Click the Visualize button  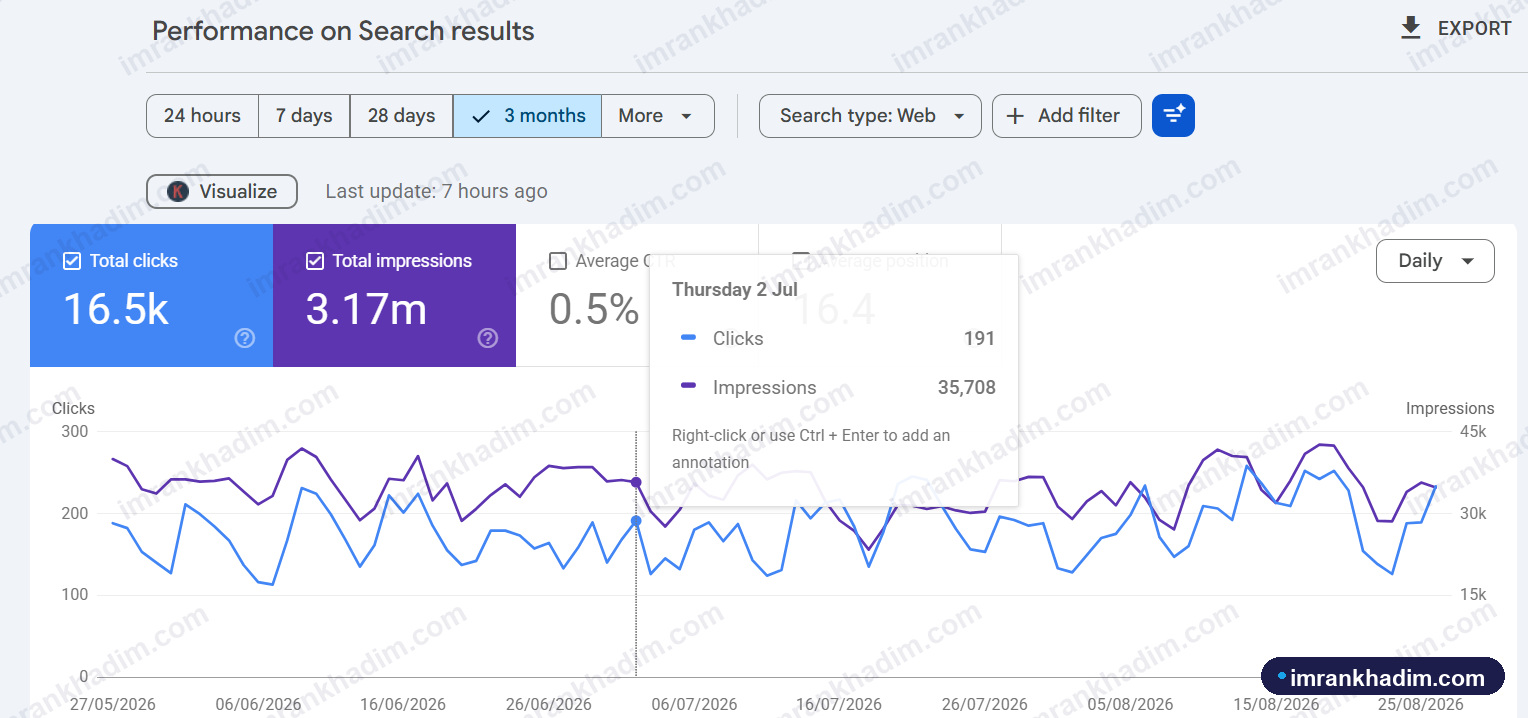(x=222, y=192)
